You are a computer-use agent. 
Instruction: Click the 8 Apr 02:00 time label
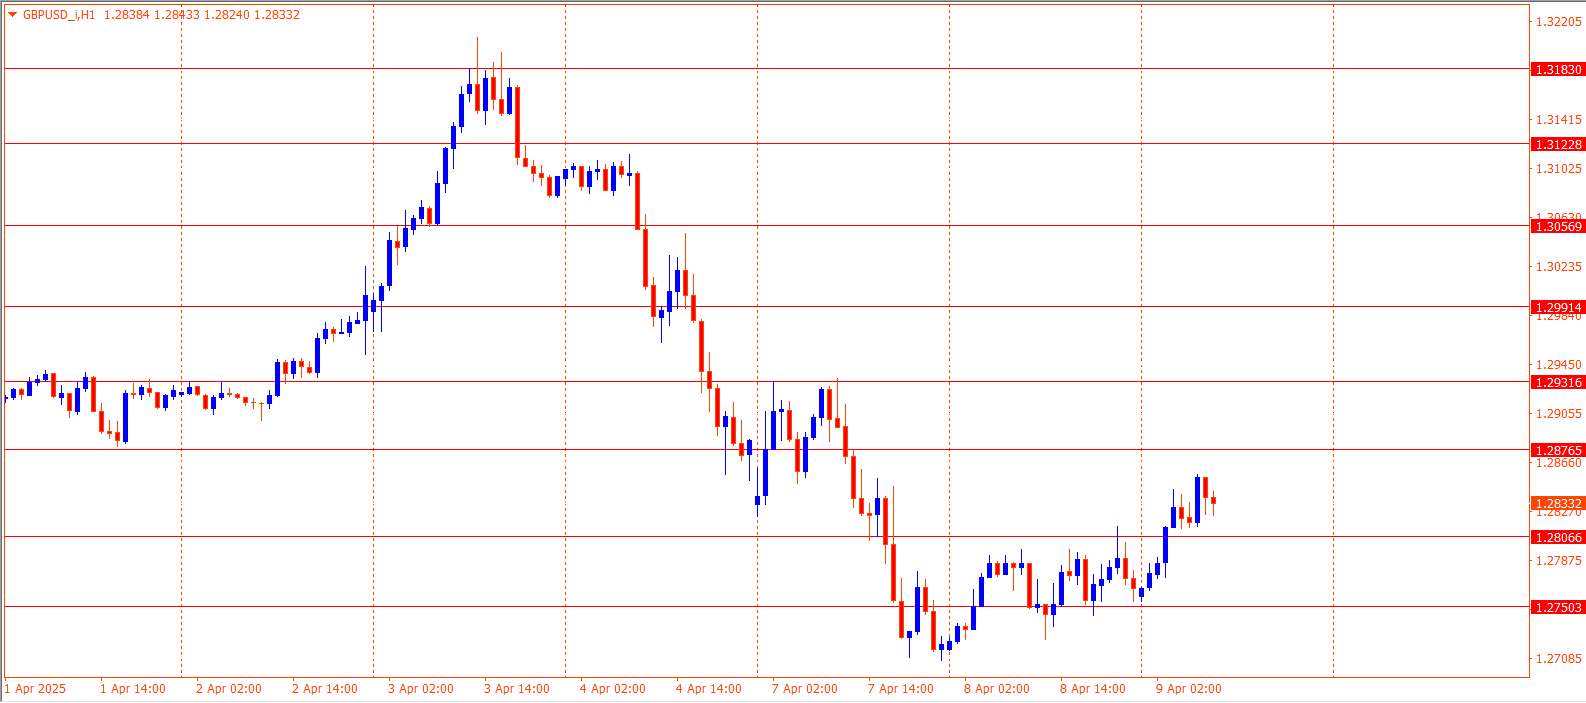coord(997,688)
